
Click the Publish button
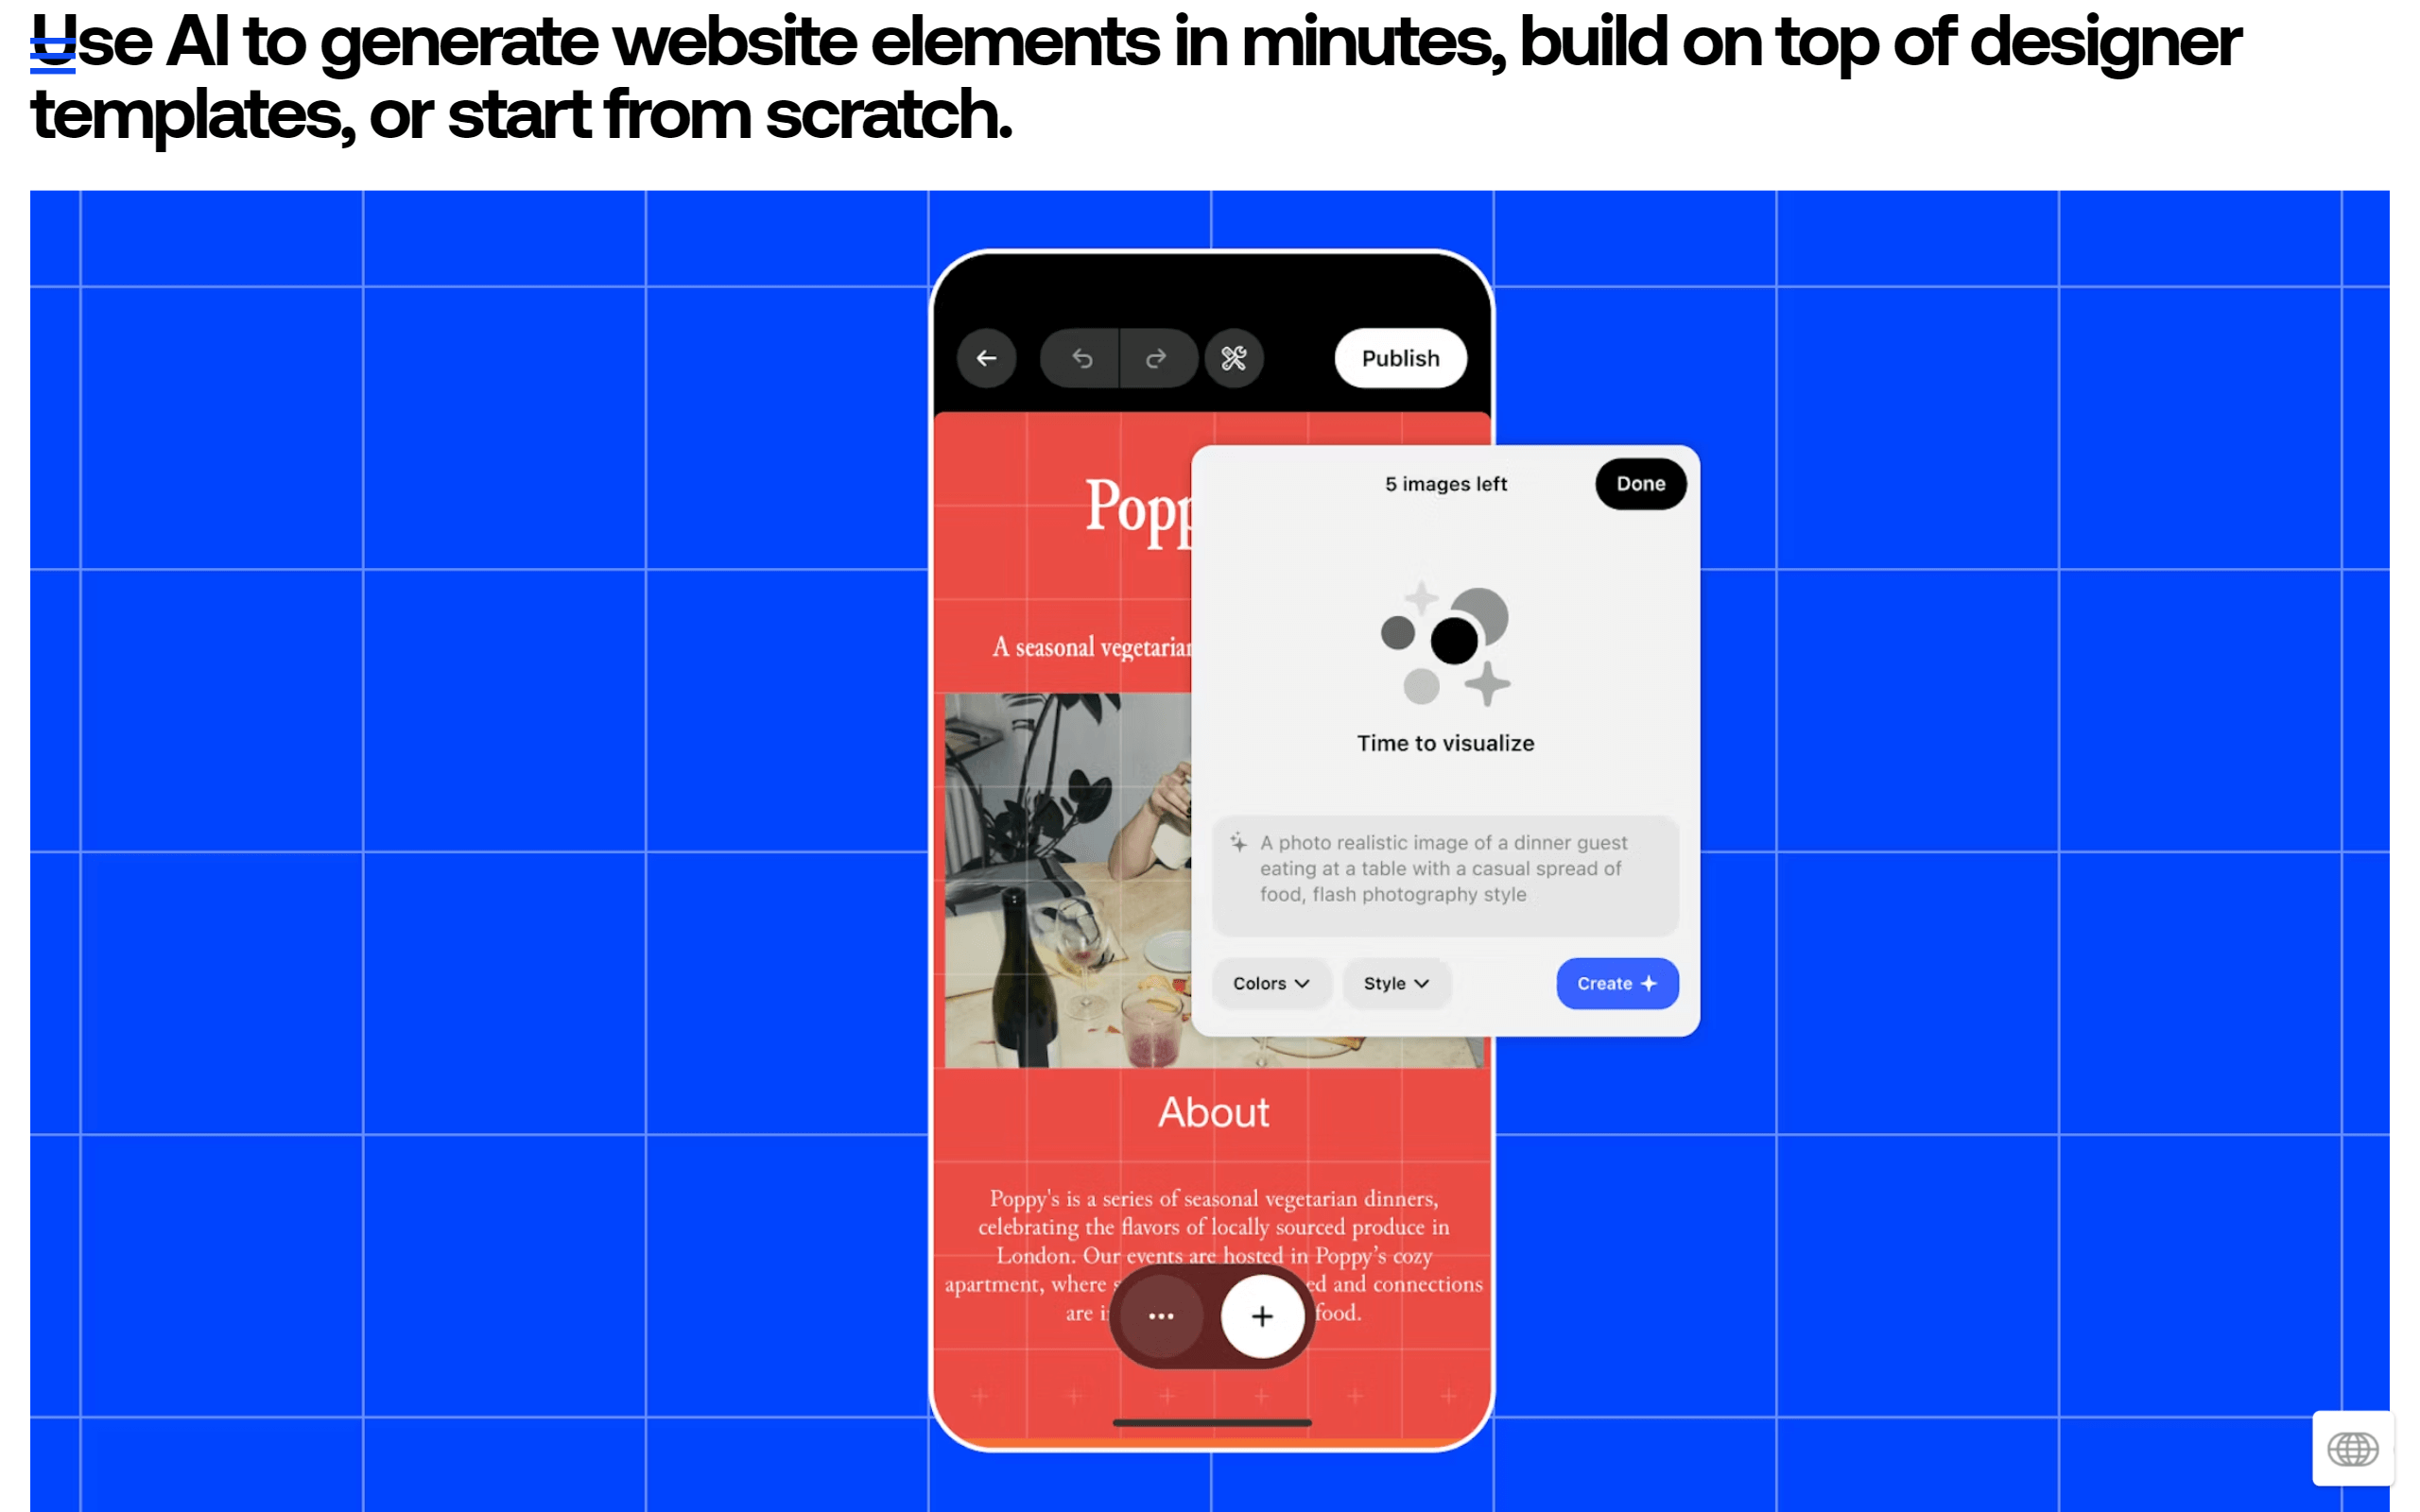tap(1401, 357)
